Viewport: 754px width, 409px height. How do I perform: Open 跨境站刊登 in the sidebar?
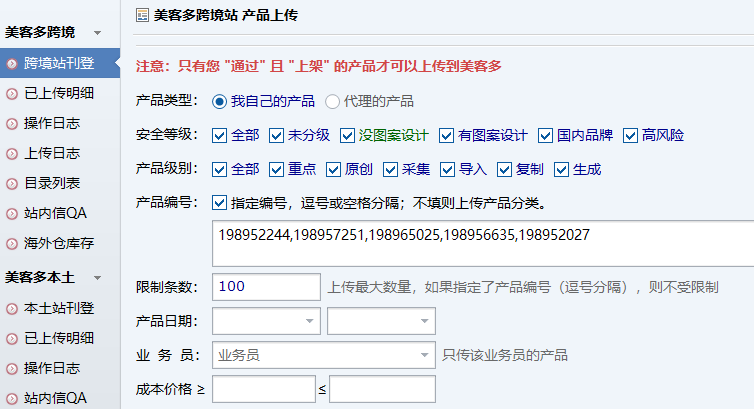click(60, 63)
